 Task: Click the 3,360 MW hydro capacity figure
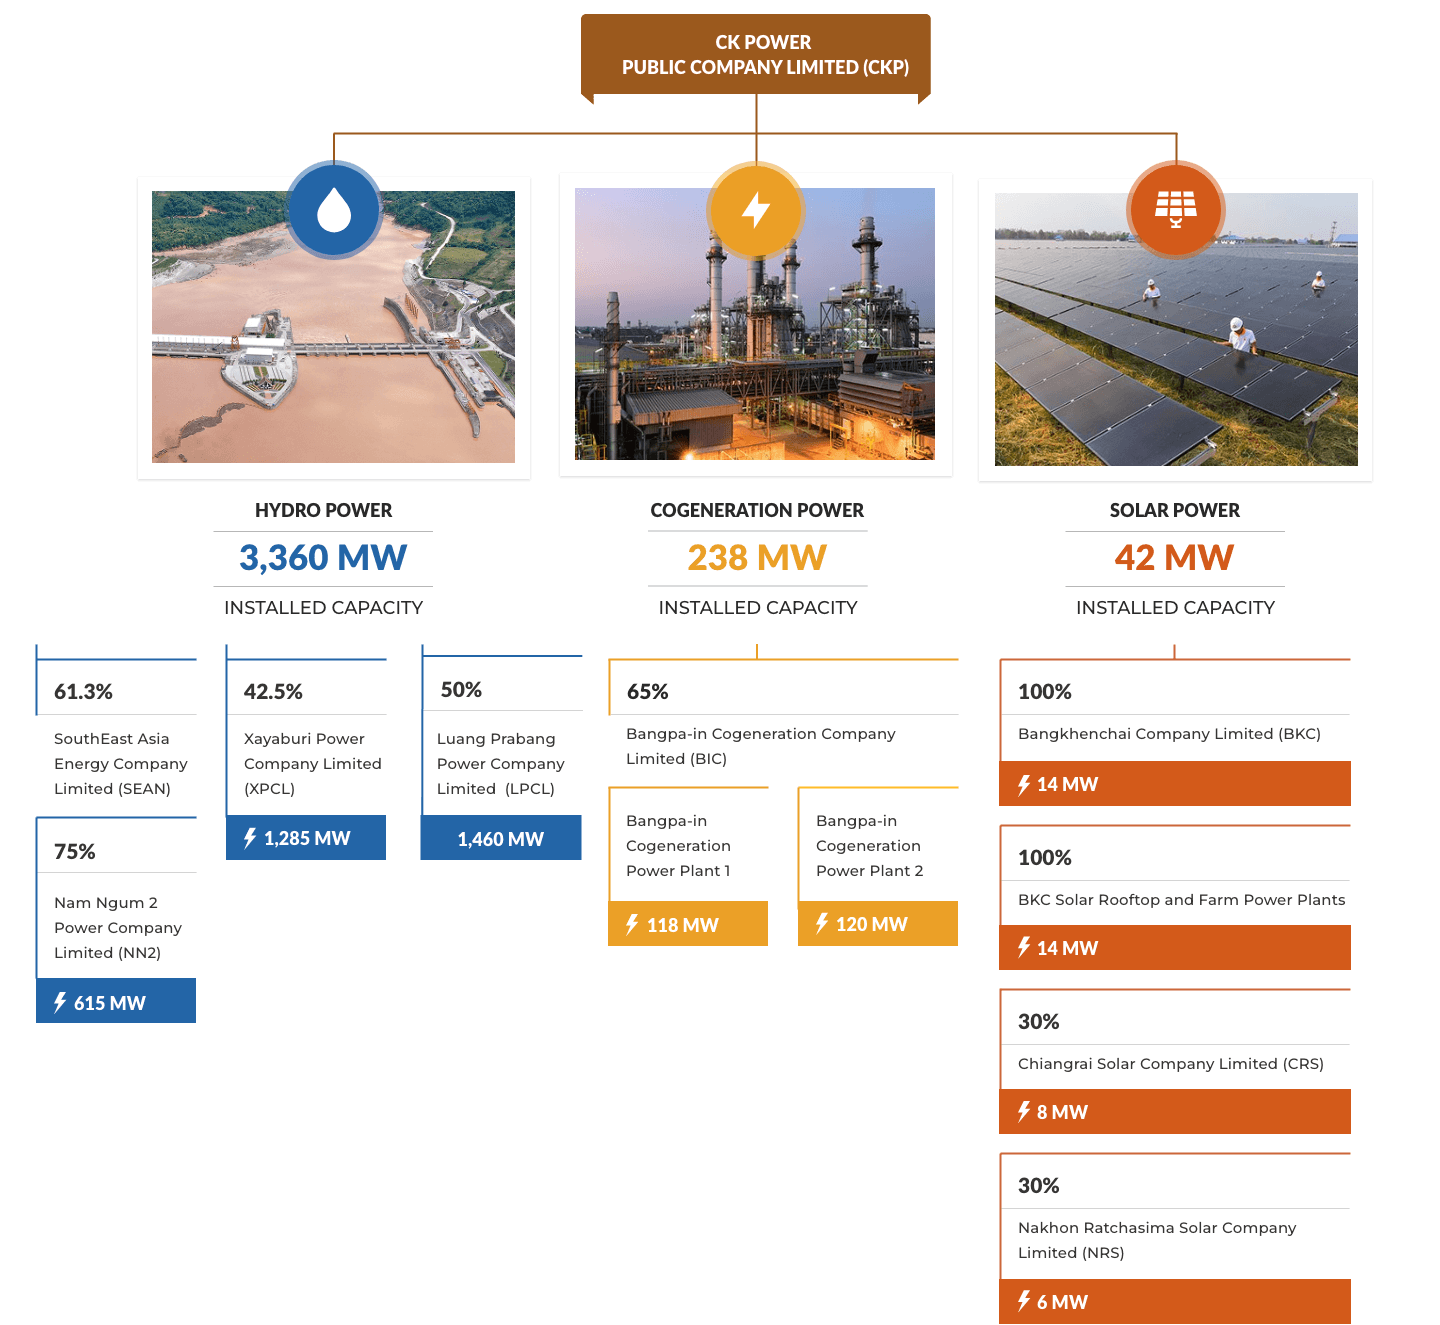323,557
